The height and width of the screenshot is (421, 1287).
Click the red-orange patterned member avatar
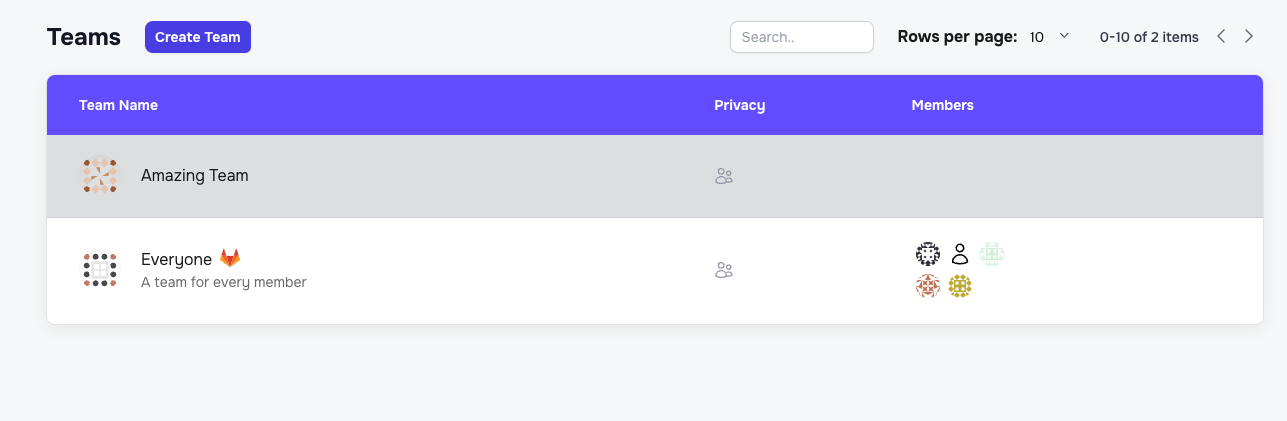(928, 287)
